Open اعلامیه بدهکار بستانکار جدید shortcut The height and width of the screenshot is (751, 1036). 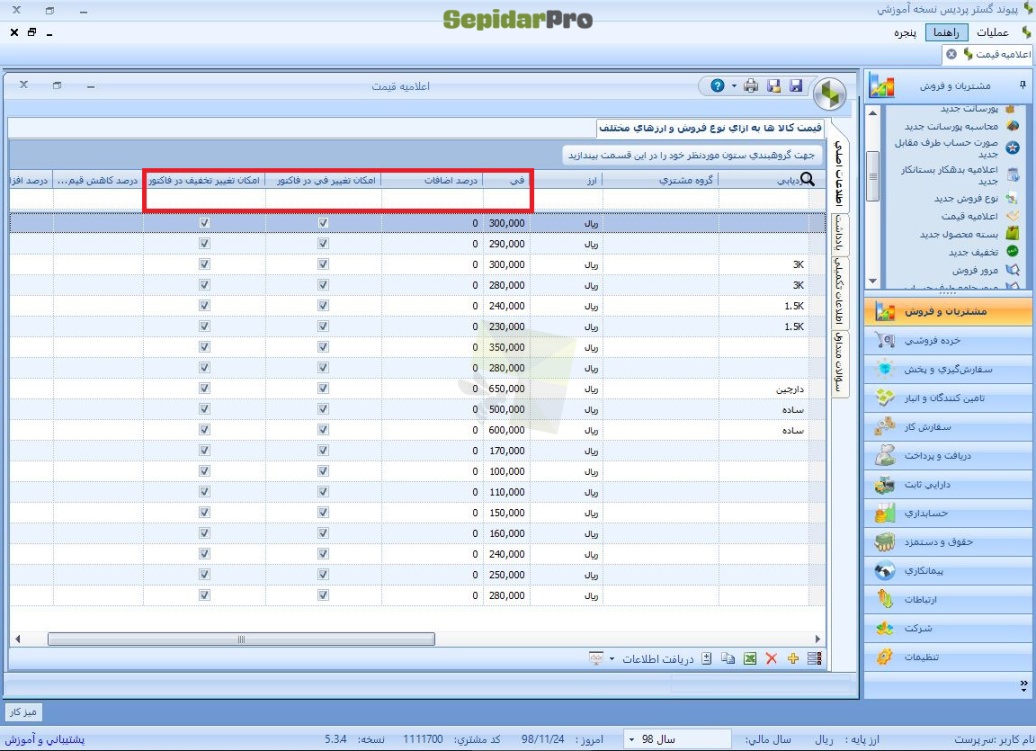tap(949, 175)
